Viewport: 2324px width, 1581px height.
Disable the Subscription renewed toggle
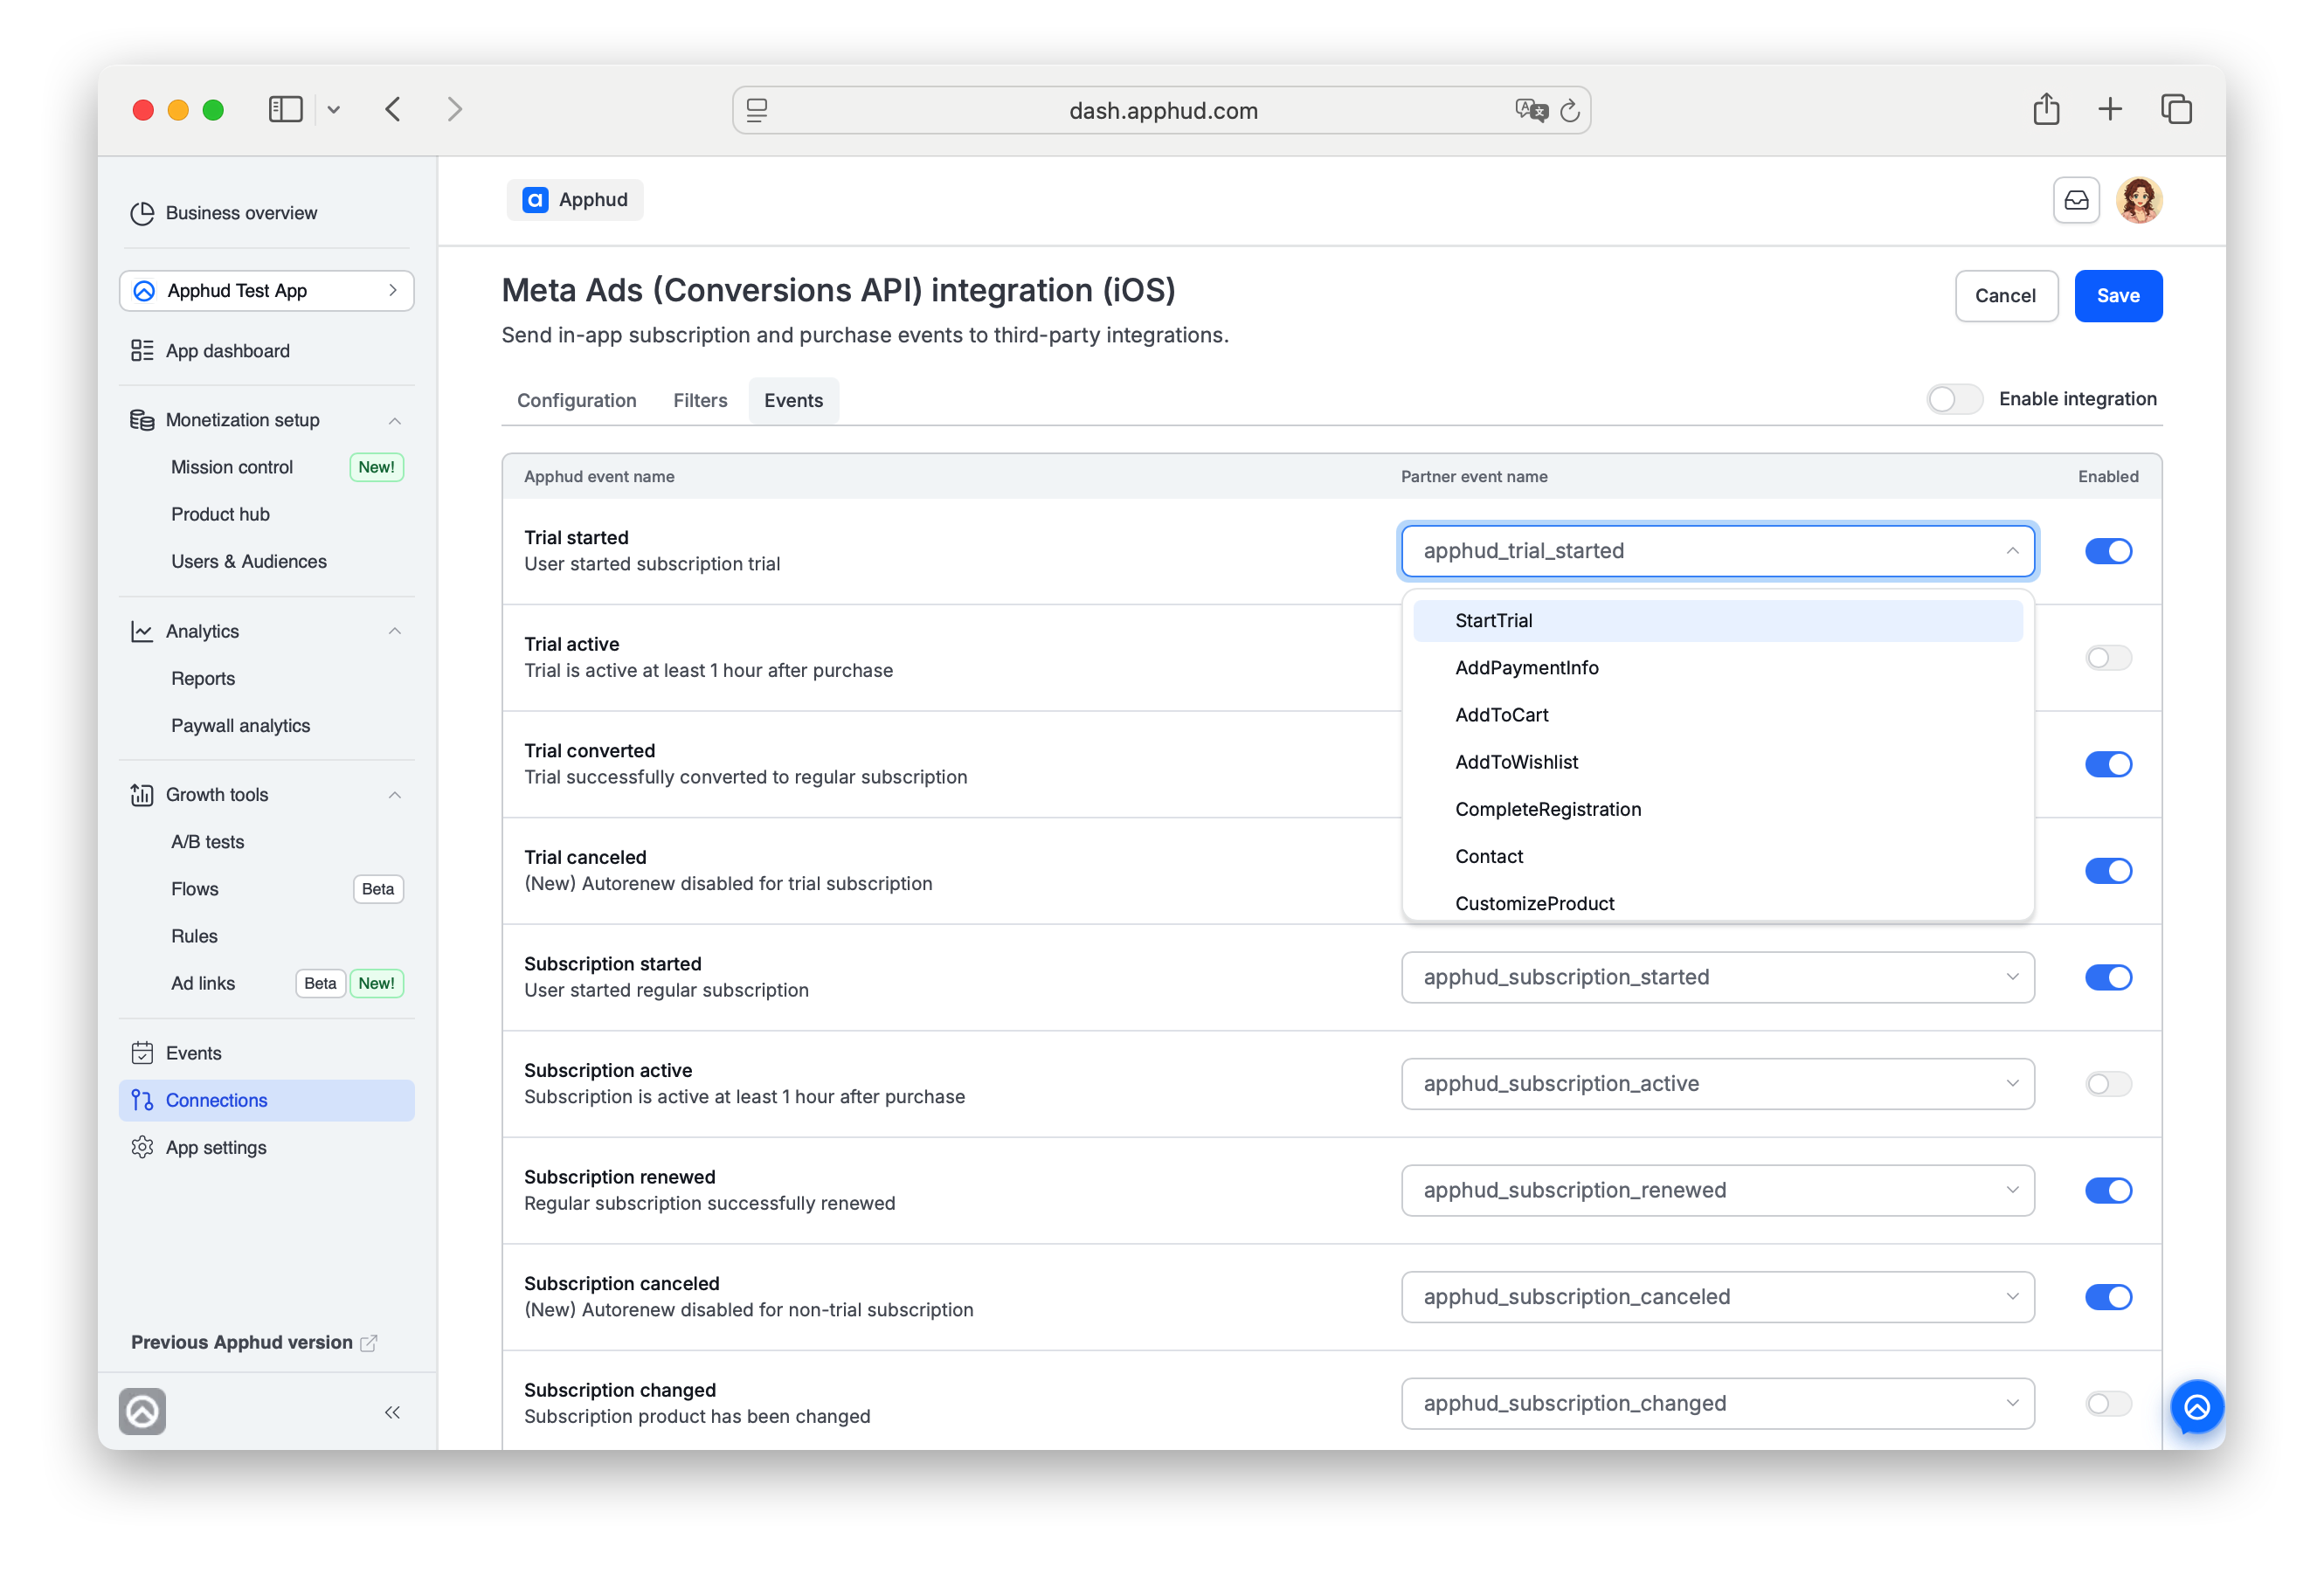coord(2108,1190)
